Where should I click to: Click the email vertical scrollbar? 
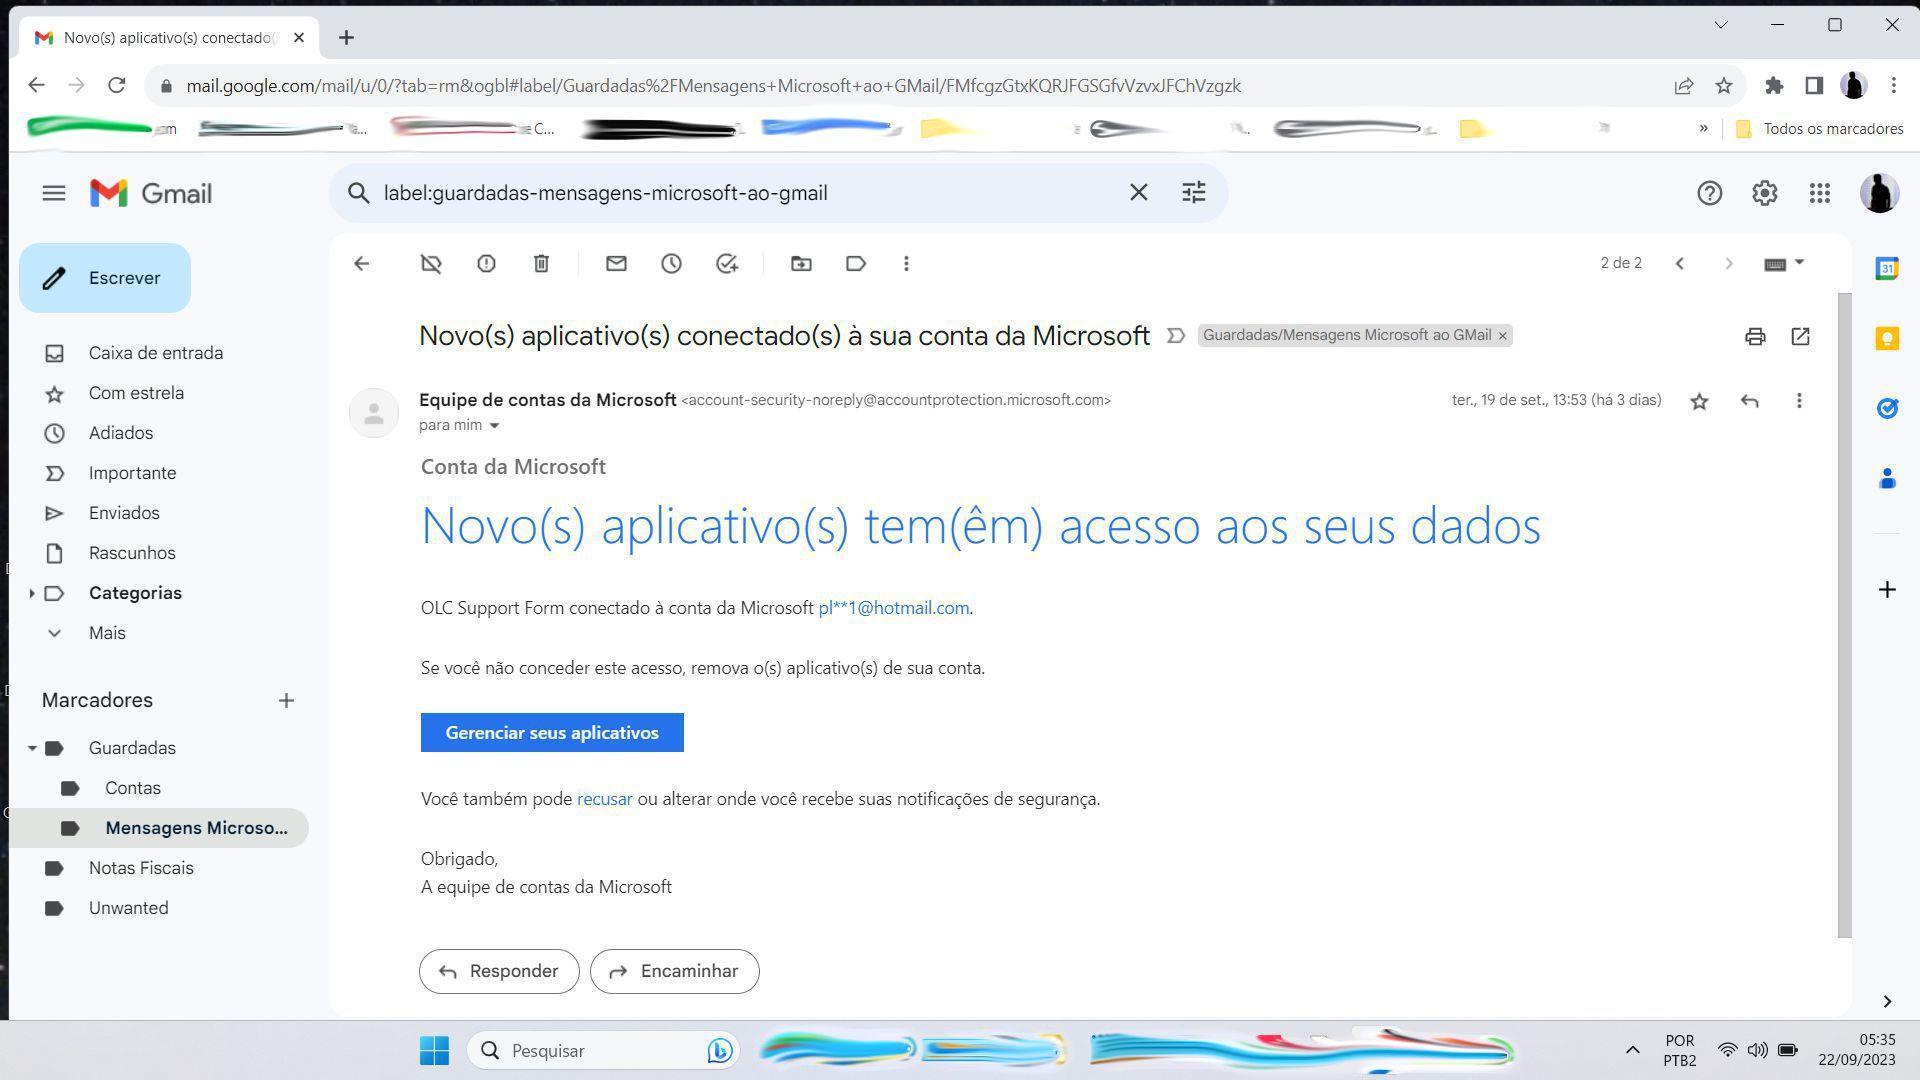1845,615
